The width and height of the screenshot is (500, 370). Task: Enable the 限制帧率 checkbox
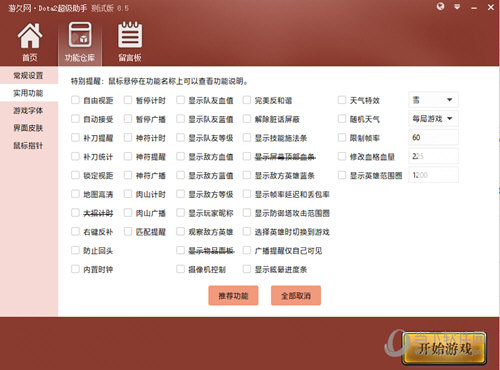(x=342, y=137)
